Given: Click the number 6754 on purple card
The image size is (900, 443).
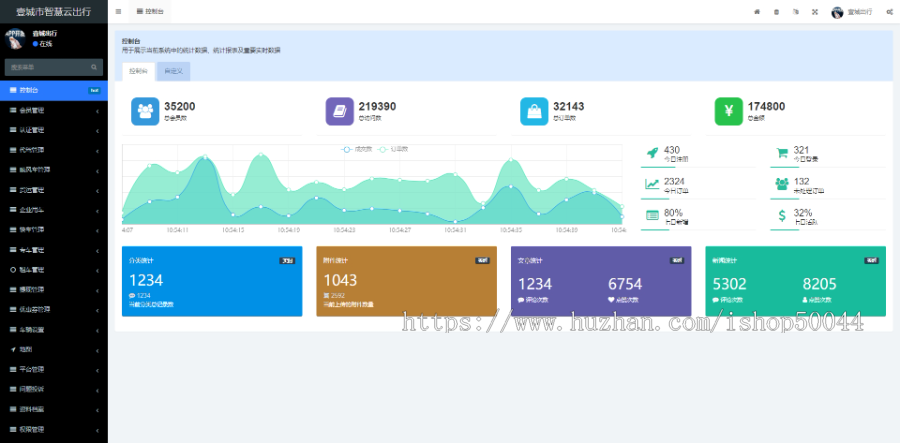Looking at the screenshot, I should coord(625,283).
